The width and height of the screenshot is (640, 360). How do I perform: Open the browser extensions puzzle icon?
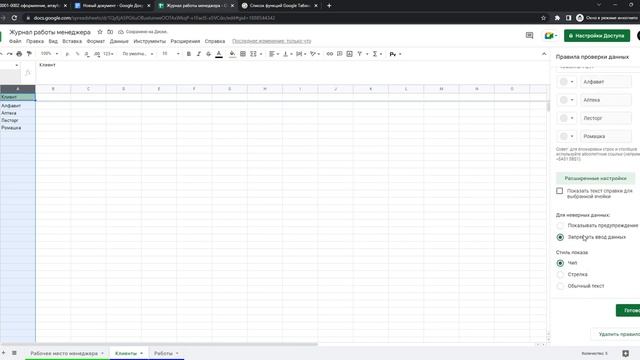click(x=557, y=18)
